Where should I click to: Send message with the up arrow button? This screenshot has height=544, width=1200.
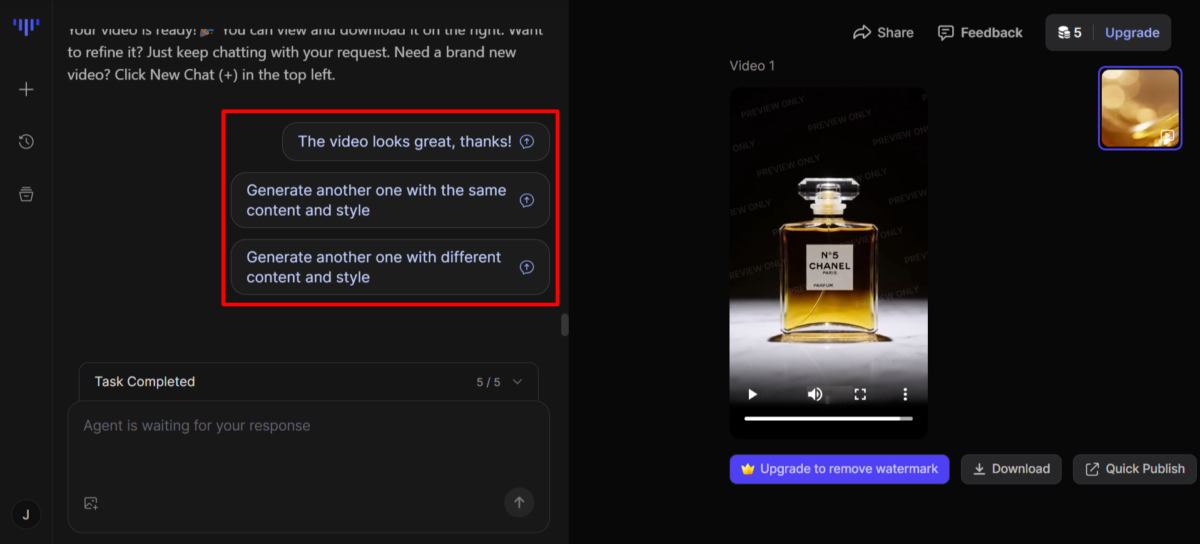[518, 502]
